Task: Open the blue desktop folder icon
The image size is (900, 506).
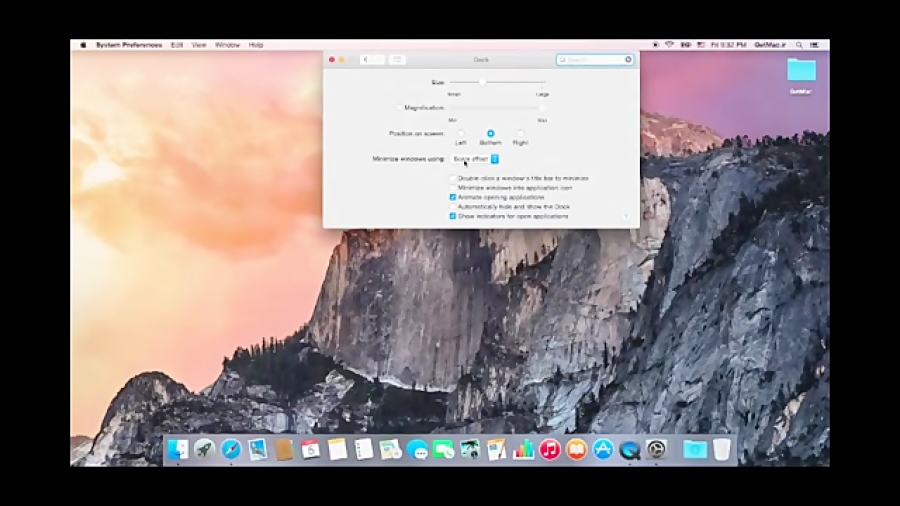Action: click(801, 70)
